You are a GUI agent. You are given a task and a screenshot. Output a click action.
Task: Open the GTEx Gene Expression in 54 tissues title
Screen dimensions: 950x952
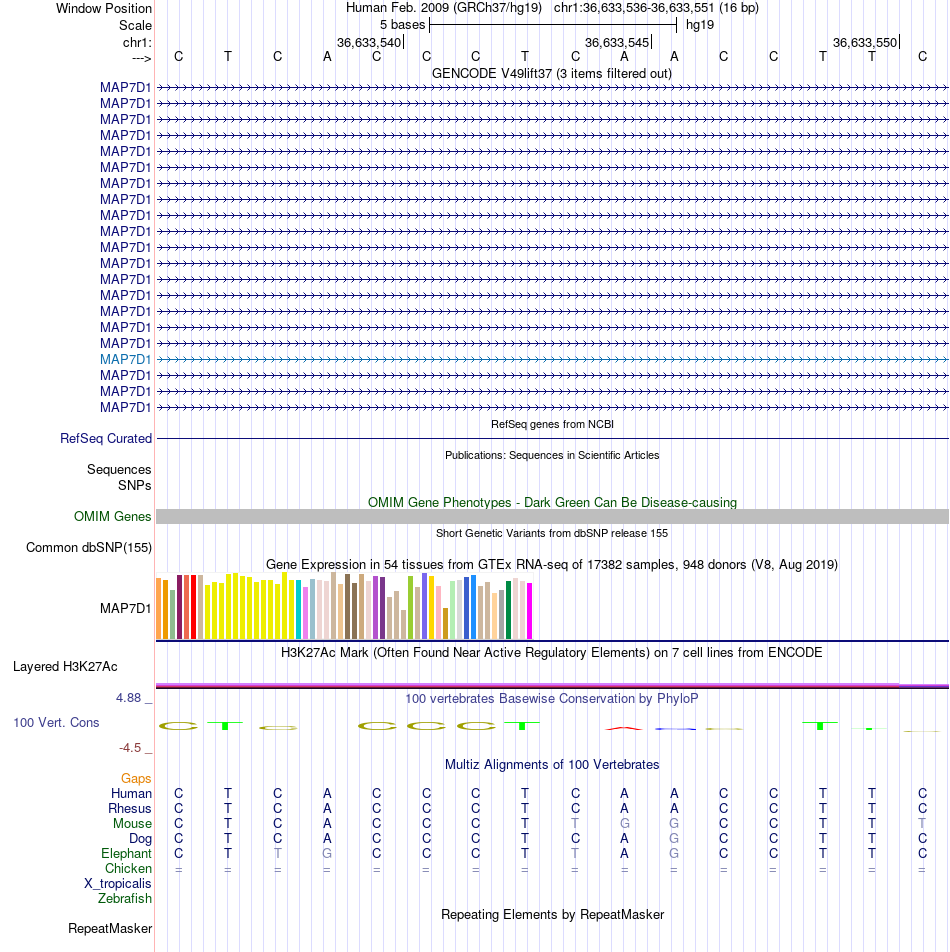552,564
